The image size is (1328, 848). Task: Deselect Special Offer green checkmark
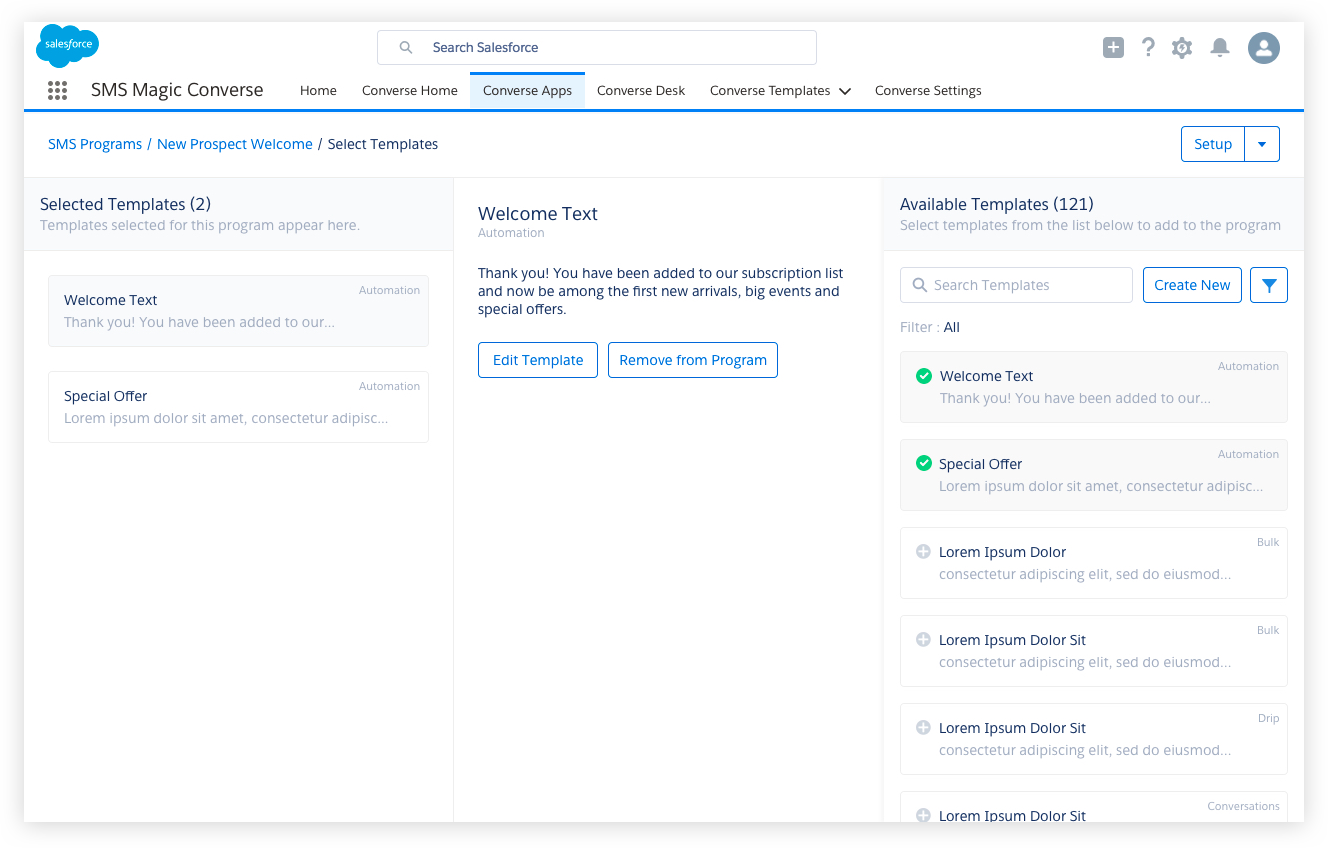pos(924,464)
